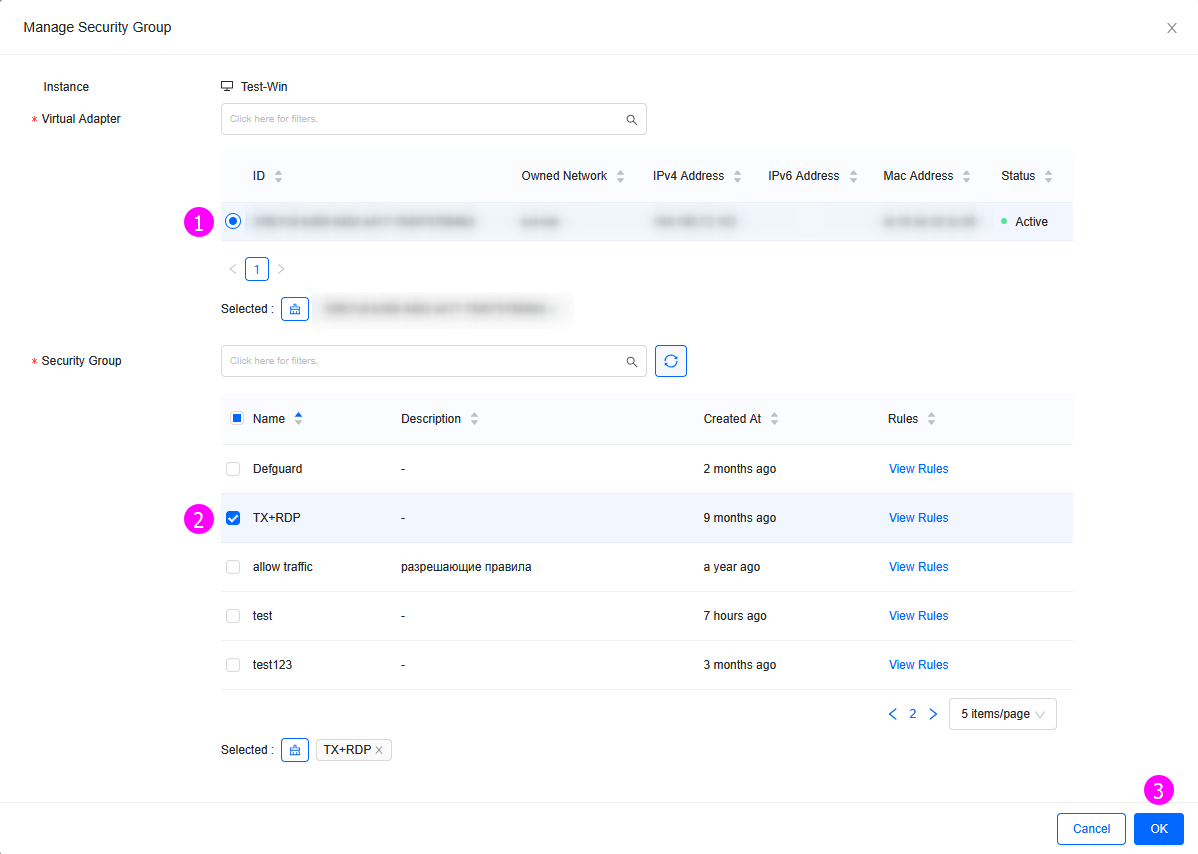
Task: Click the test123 group name
Action: (272, 665)
